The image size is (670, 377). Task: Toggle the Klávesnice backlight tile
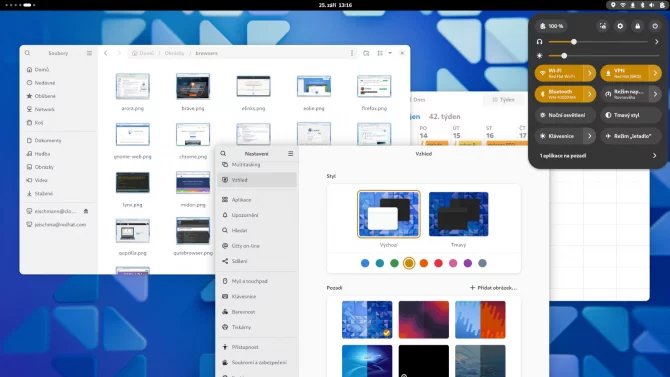coord(559,136)
